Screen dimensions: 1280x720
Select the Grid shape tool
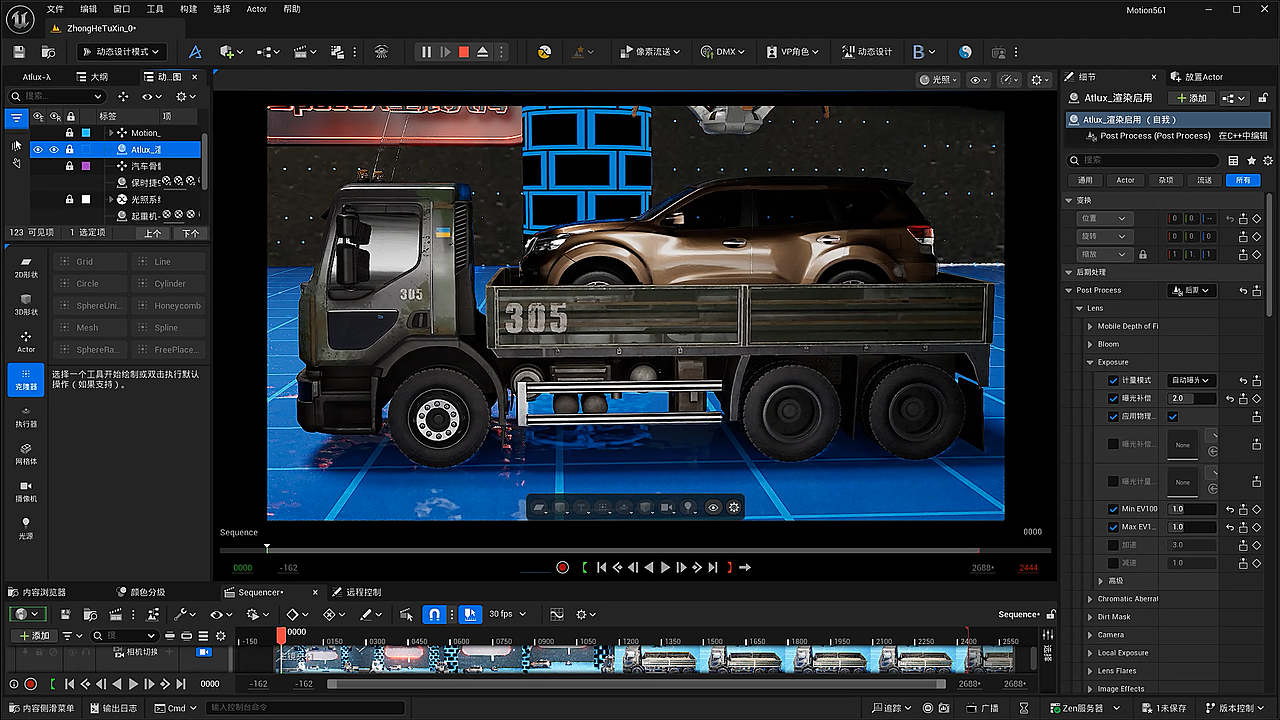tap(89, 261)
